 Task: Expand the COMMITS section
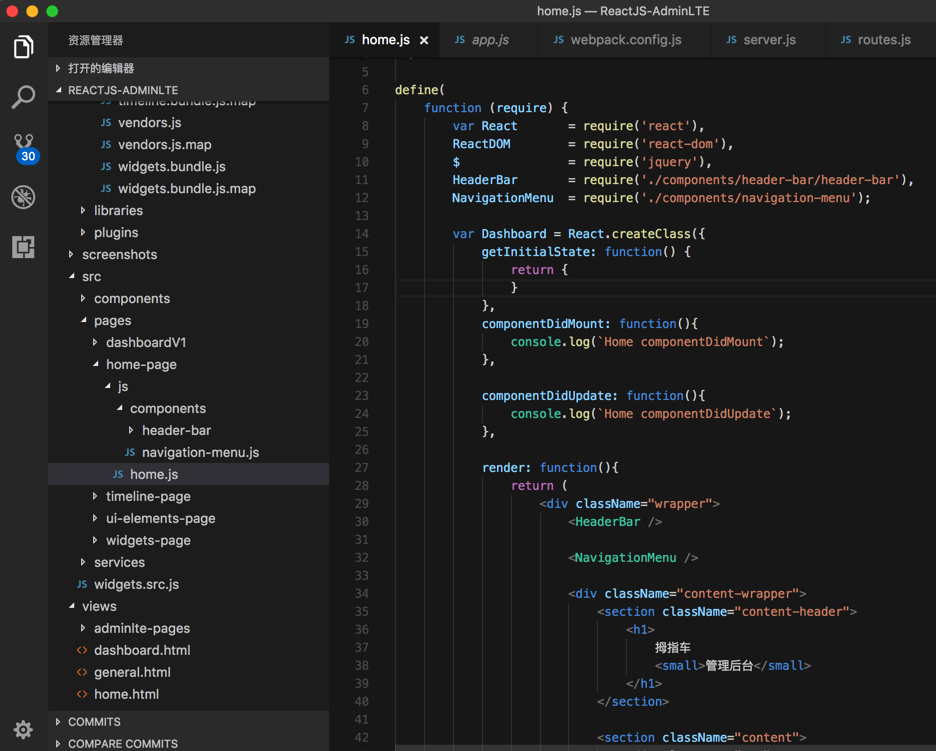[x=94, y=721]
